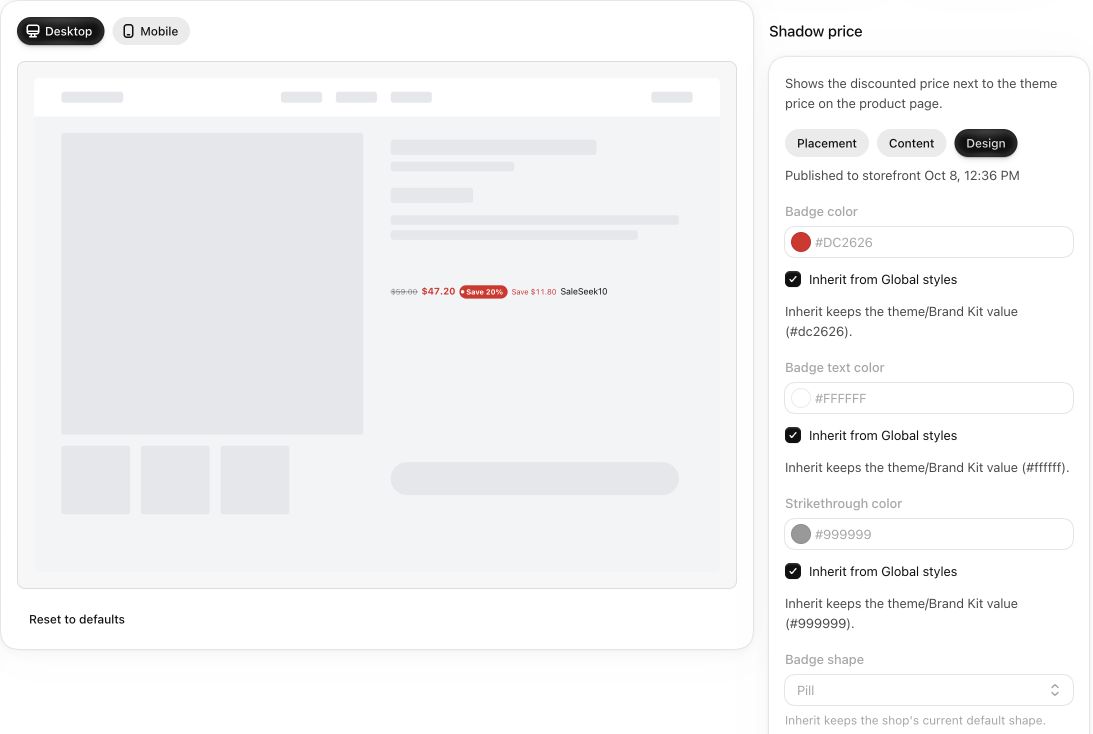Select the Design tab

[986, 144]
